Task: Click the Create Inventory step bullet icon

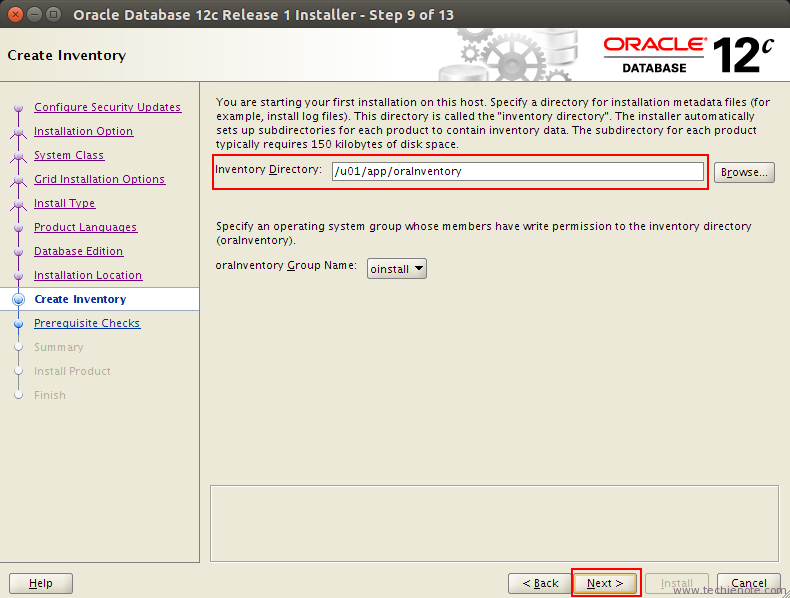Action: (x=19, y=299)
